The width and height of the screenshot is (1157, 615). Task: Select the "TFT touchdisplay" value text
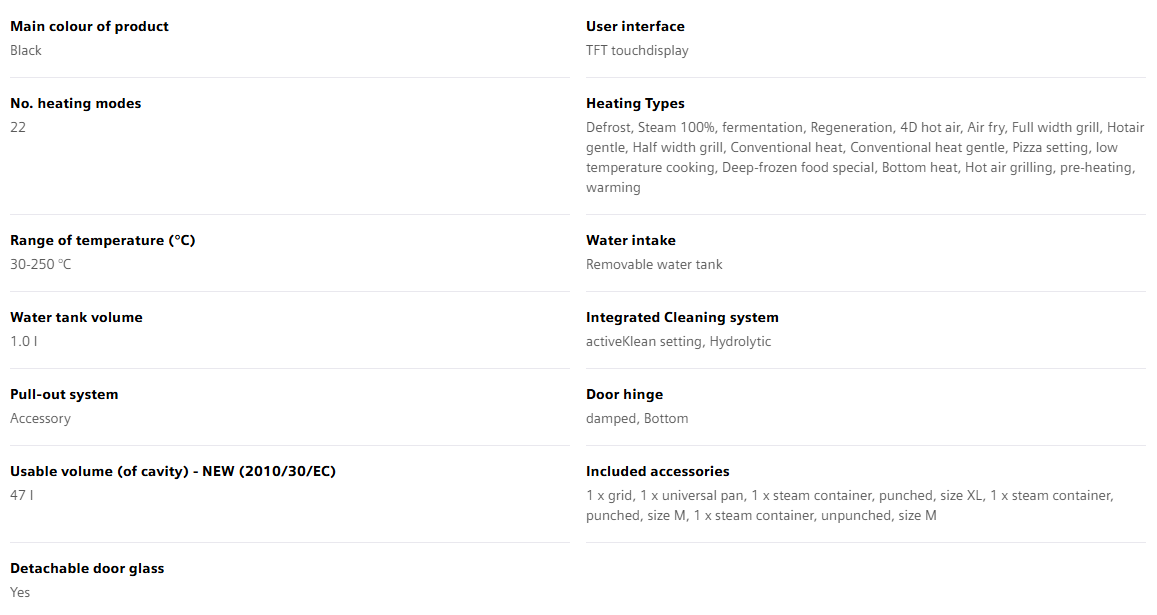click(637, 51)
